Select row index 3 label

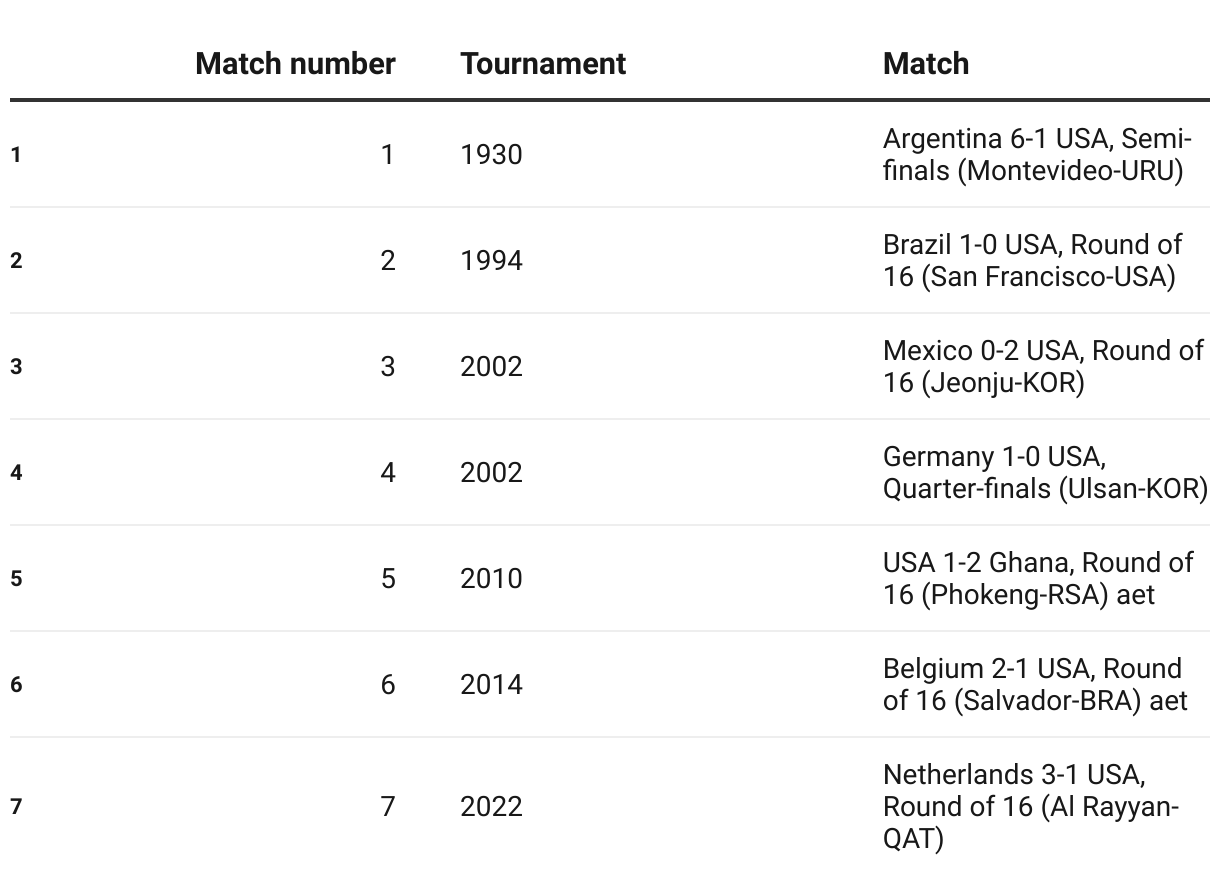tap(16, 367)
